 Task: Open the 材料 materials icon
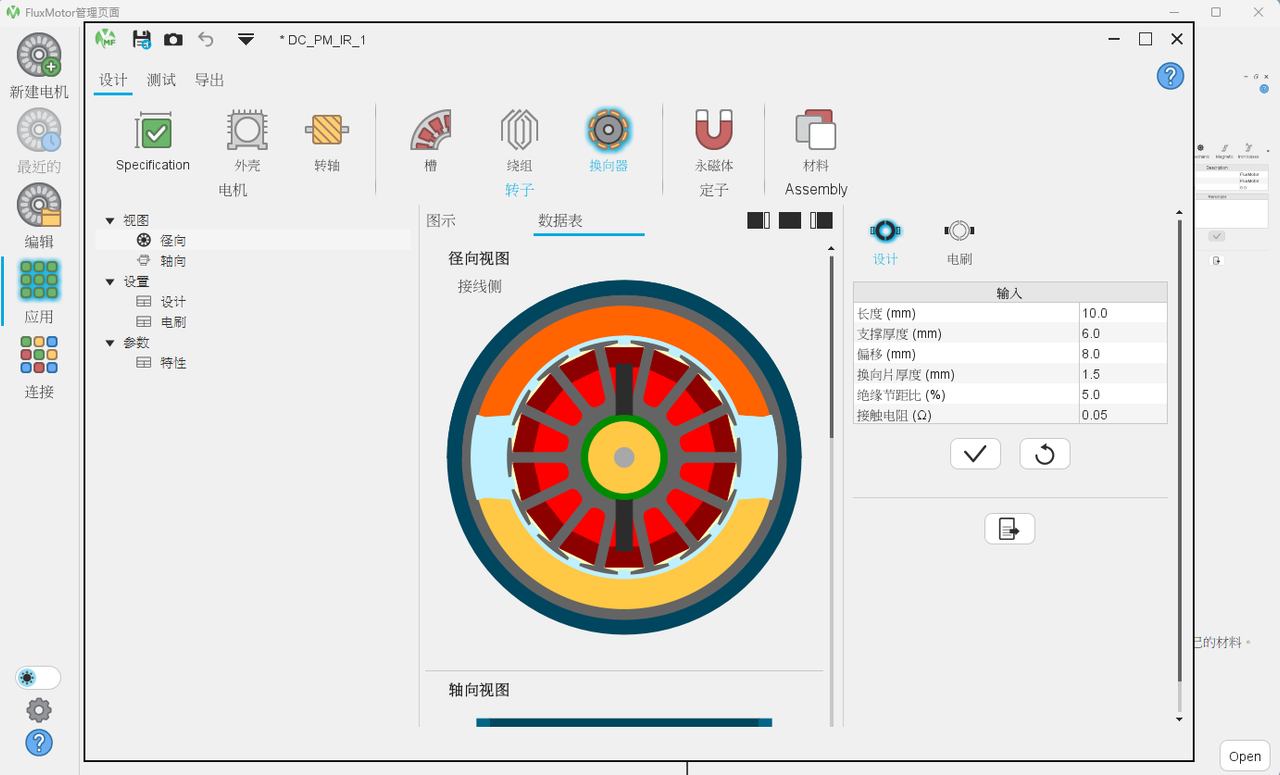coord(816,130)
